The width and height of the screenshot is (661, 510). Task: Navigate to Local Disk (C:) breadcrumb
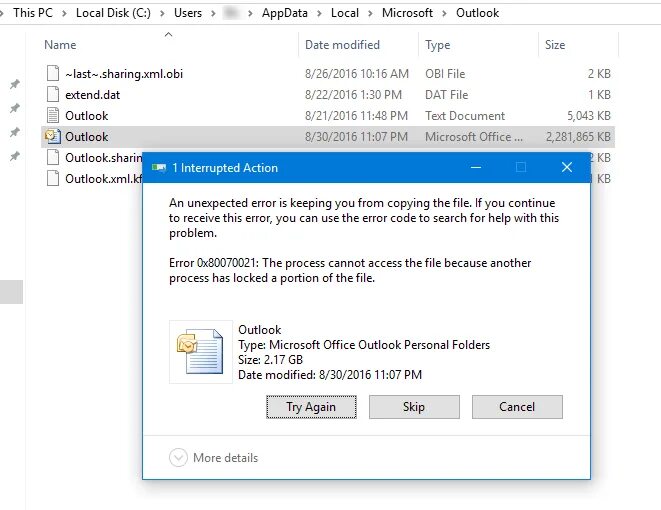point(113,13)
